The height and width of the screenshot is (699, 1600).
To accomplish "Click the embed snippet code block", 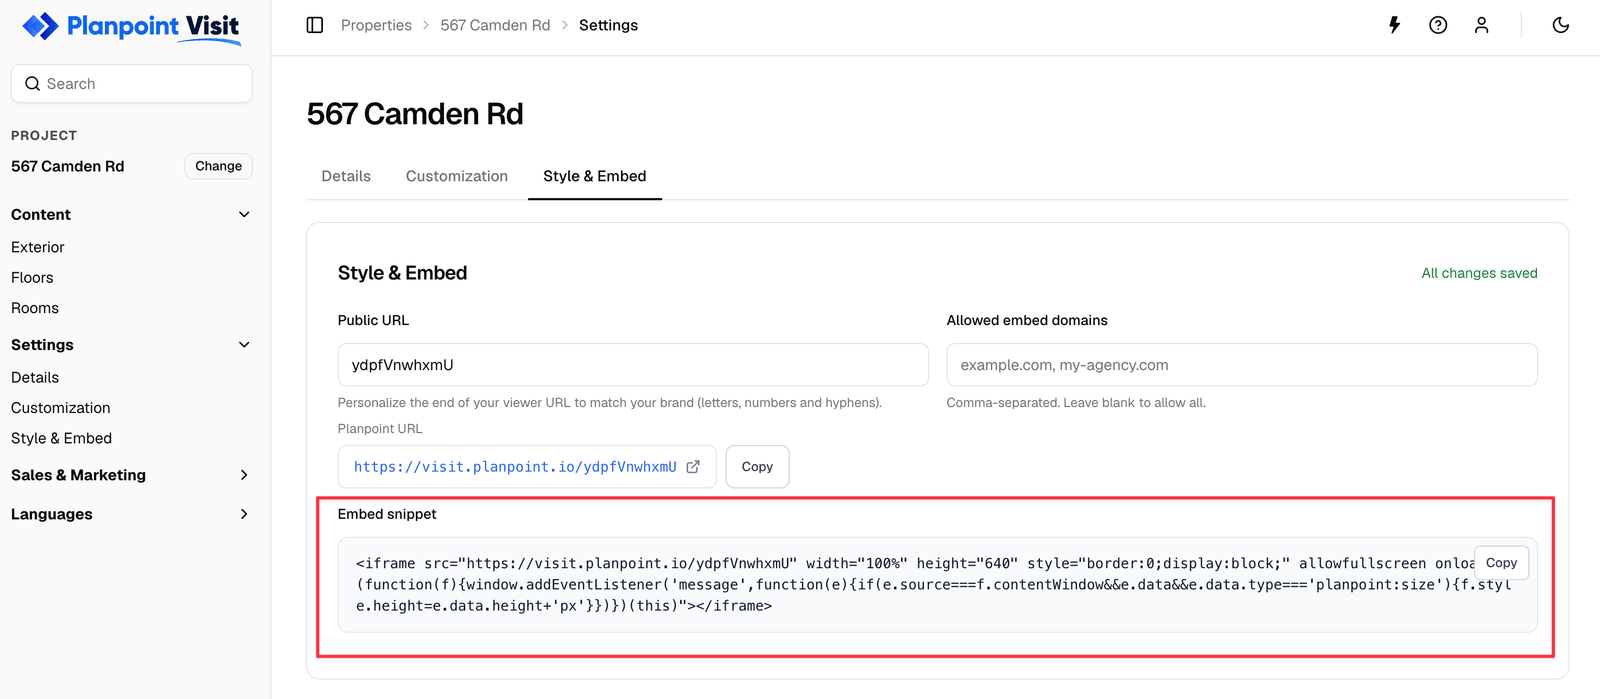I will coord(937,585).
